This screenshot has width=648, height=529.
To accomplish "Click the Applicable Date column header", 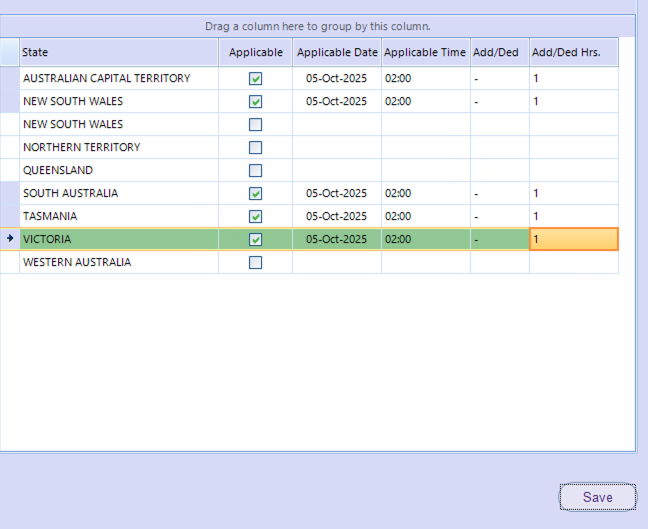I will pyautogui.click(x=337, y=52).
